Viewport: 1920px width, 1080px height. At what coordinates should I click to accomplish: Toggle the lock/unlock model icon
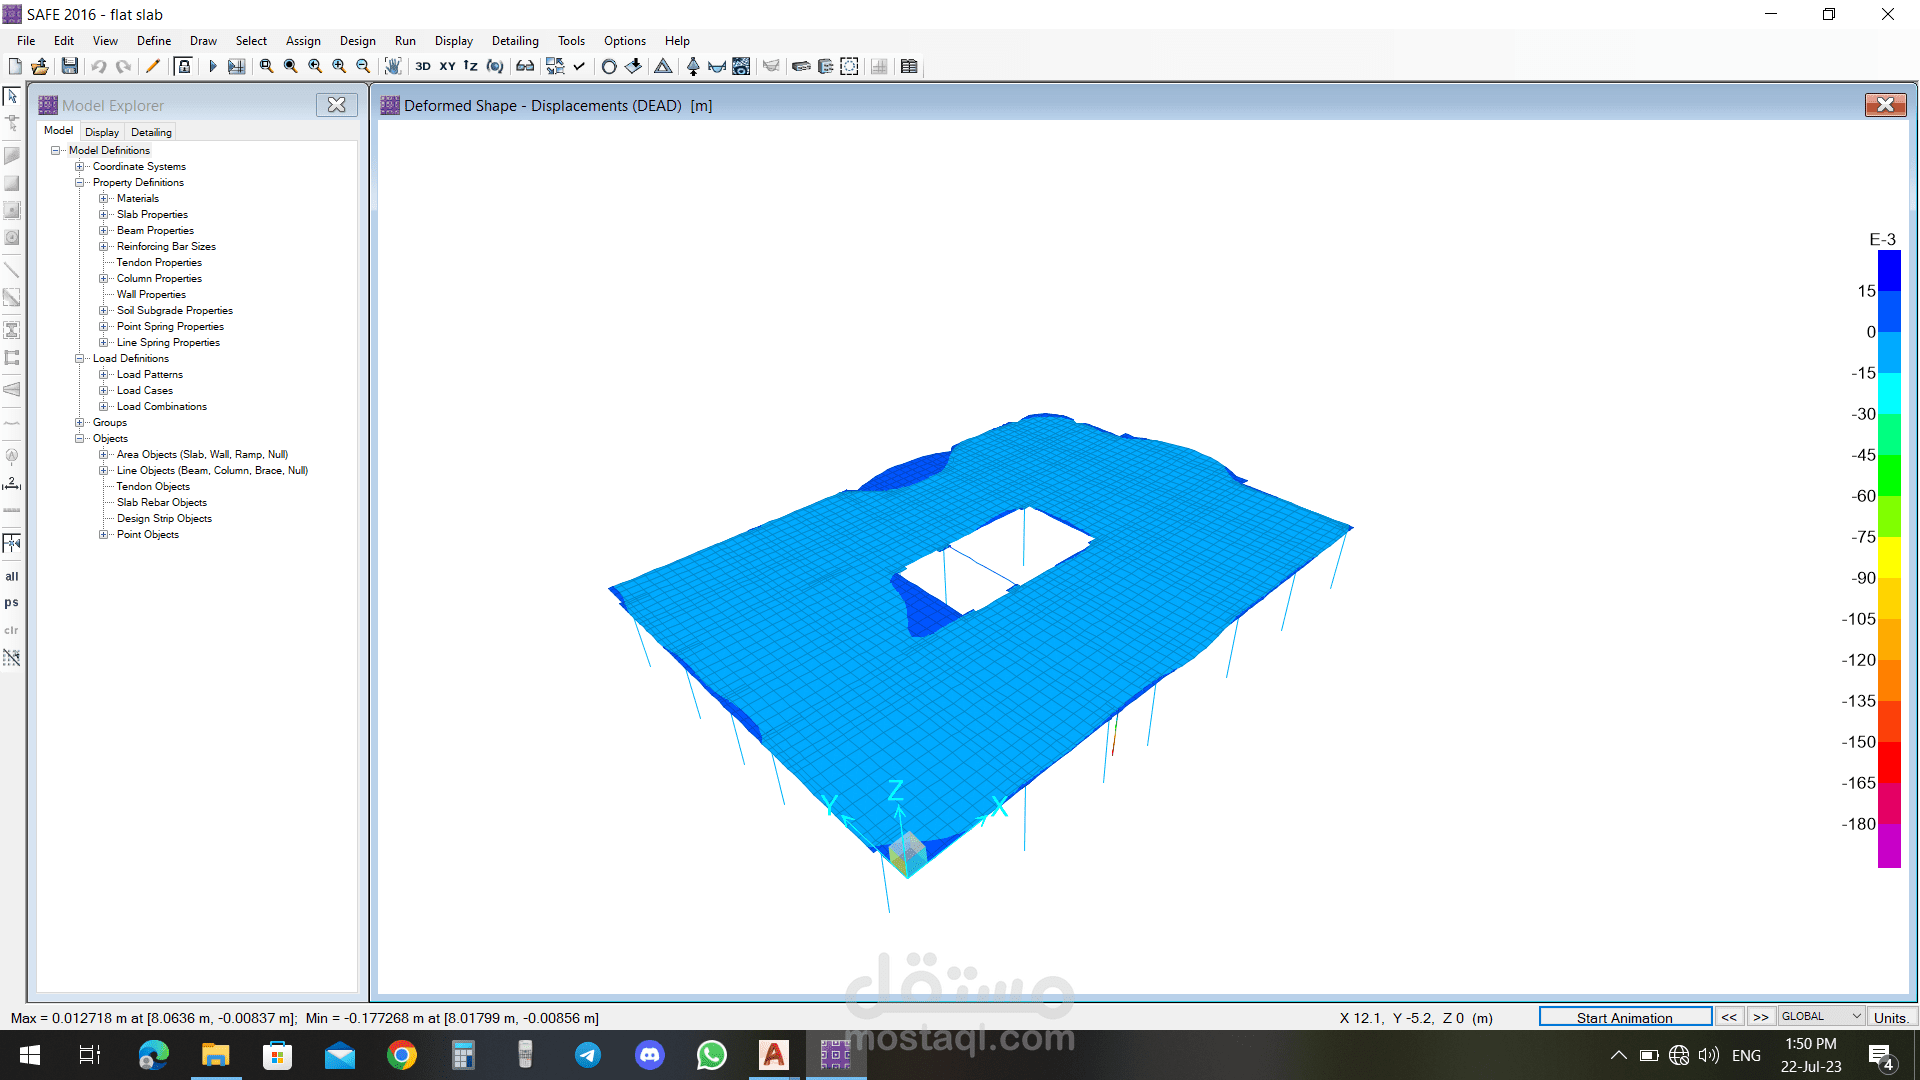(184, 66)
